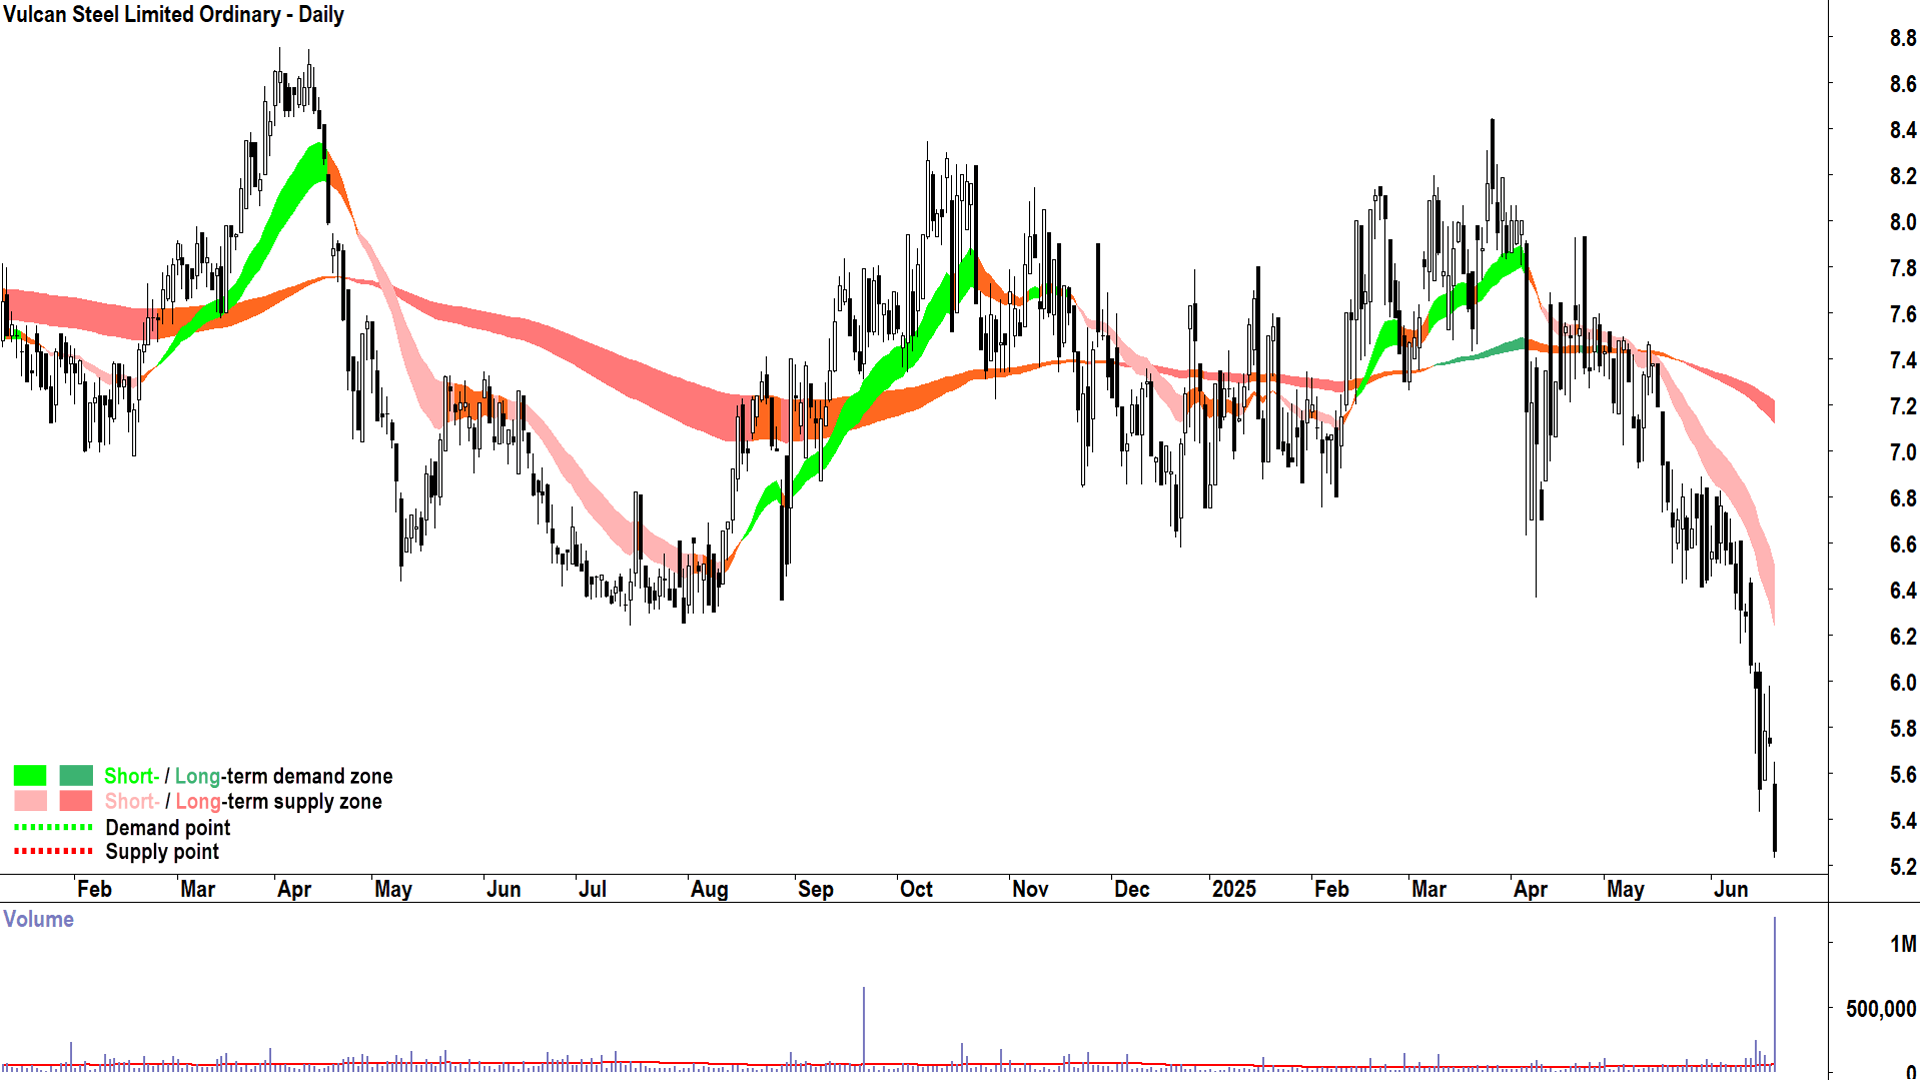Click the 7.2 price axis label

[x=1902, y=406]
